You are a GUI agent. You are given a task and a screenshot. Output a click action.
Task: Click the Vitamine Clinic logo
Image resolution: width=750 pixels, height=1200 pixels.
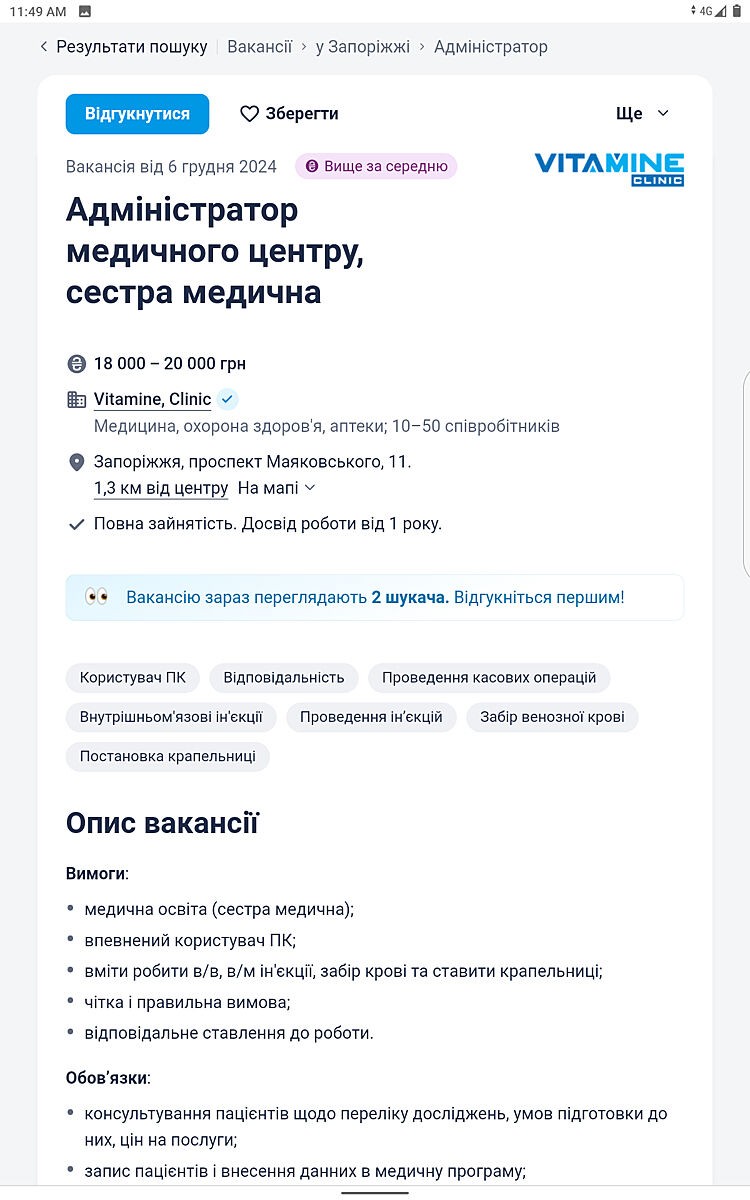click(609, 168)
